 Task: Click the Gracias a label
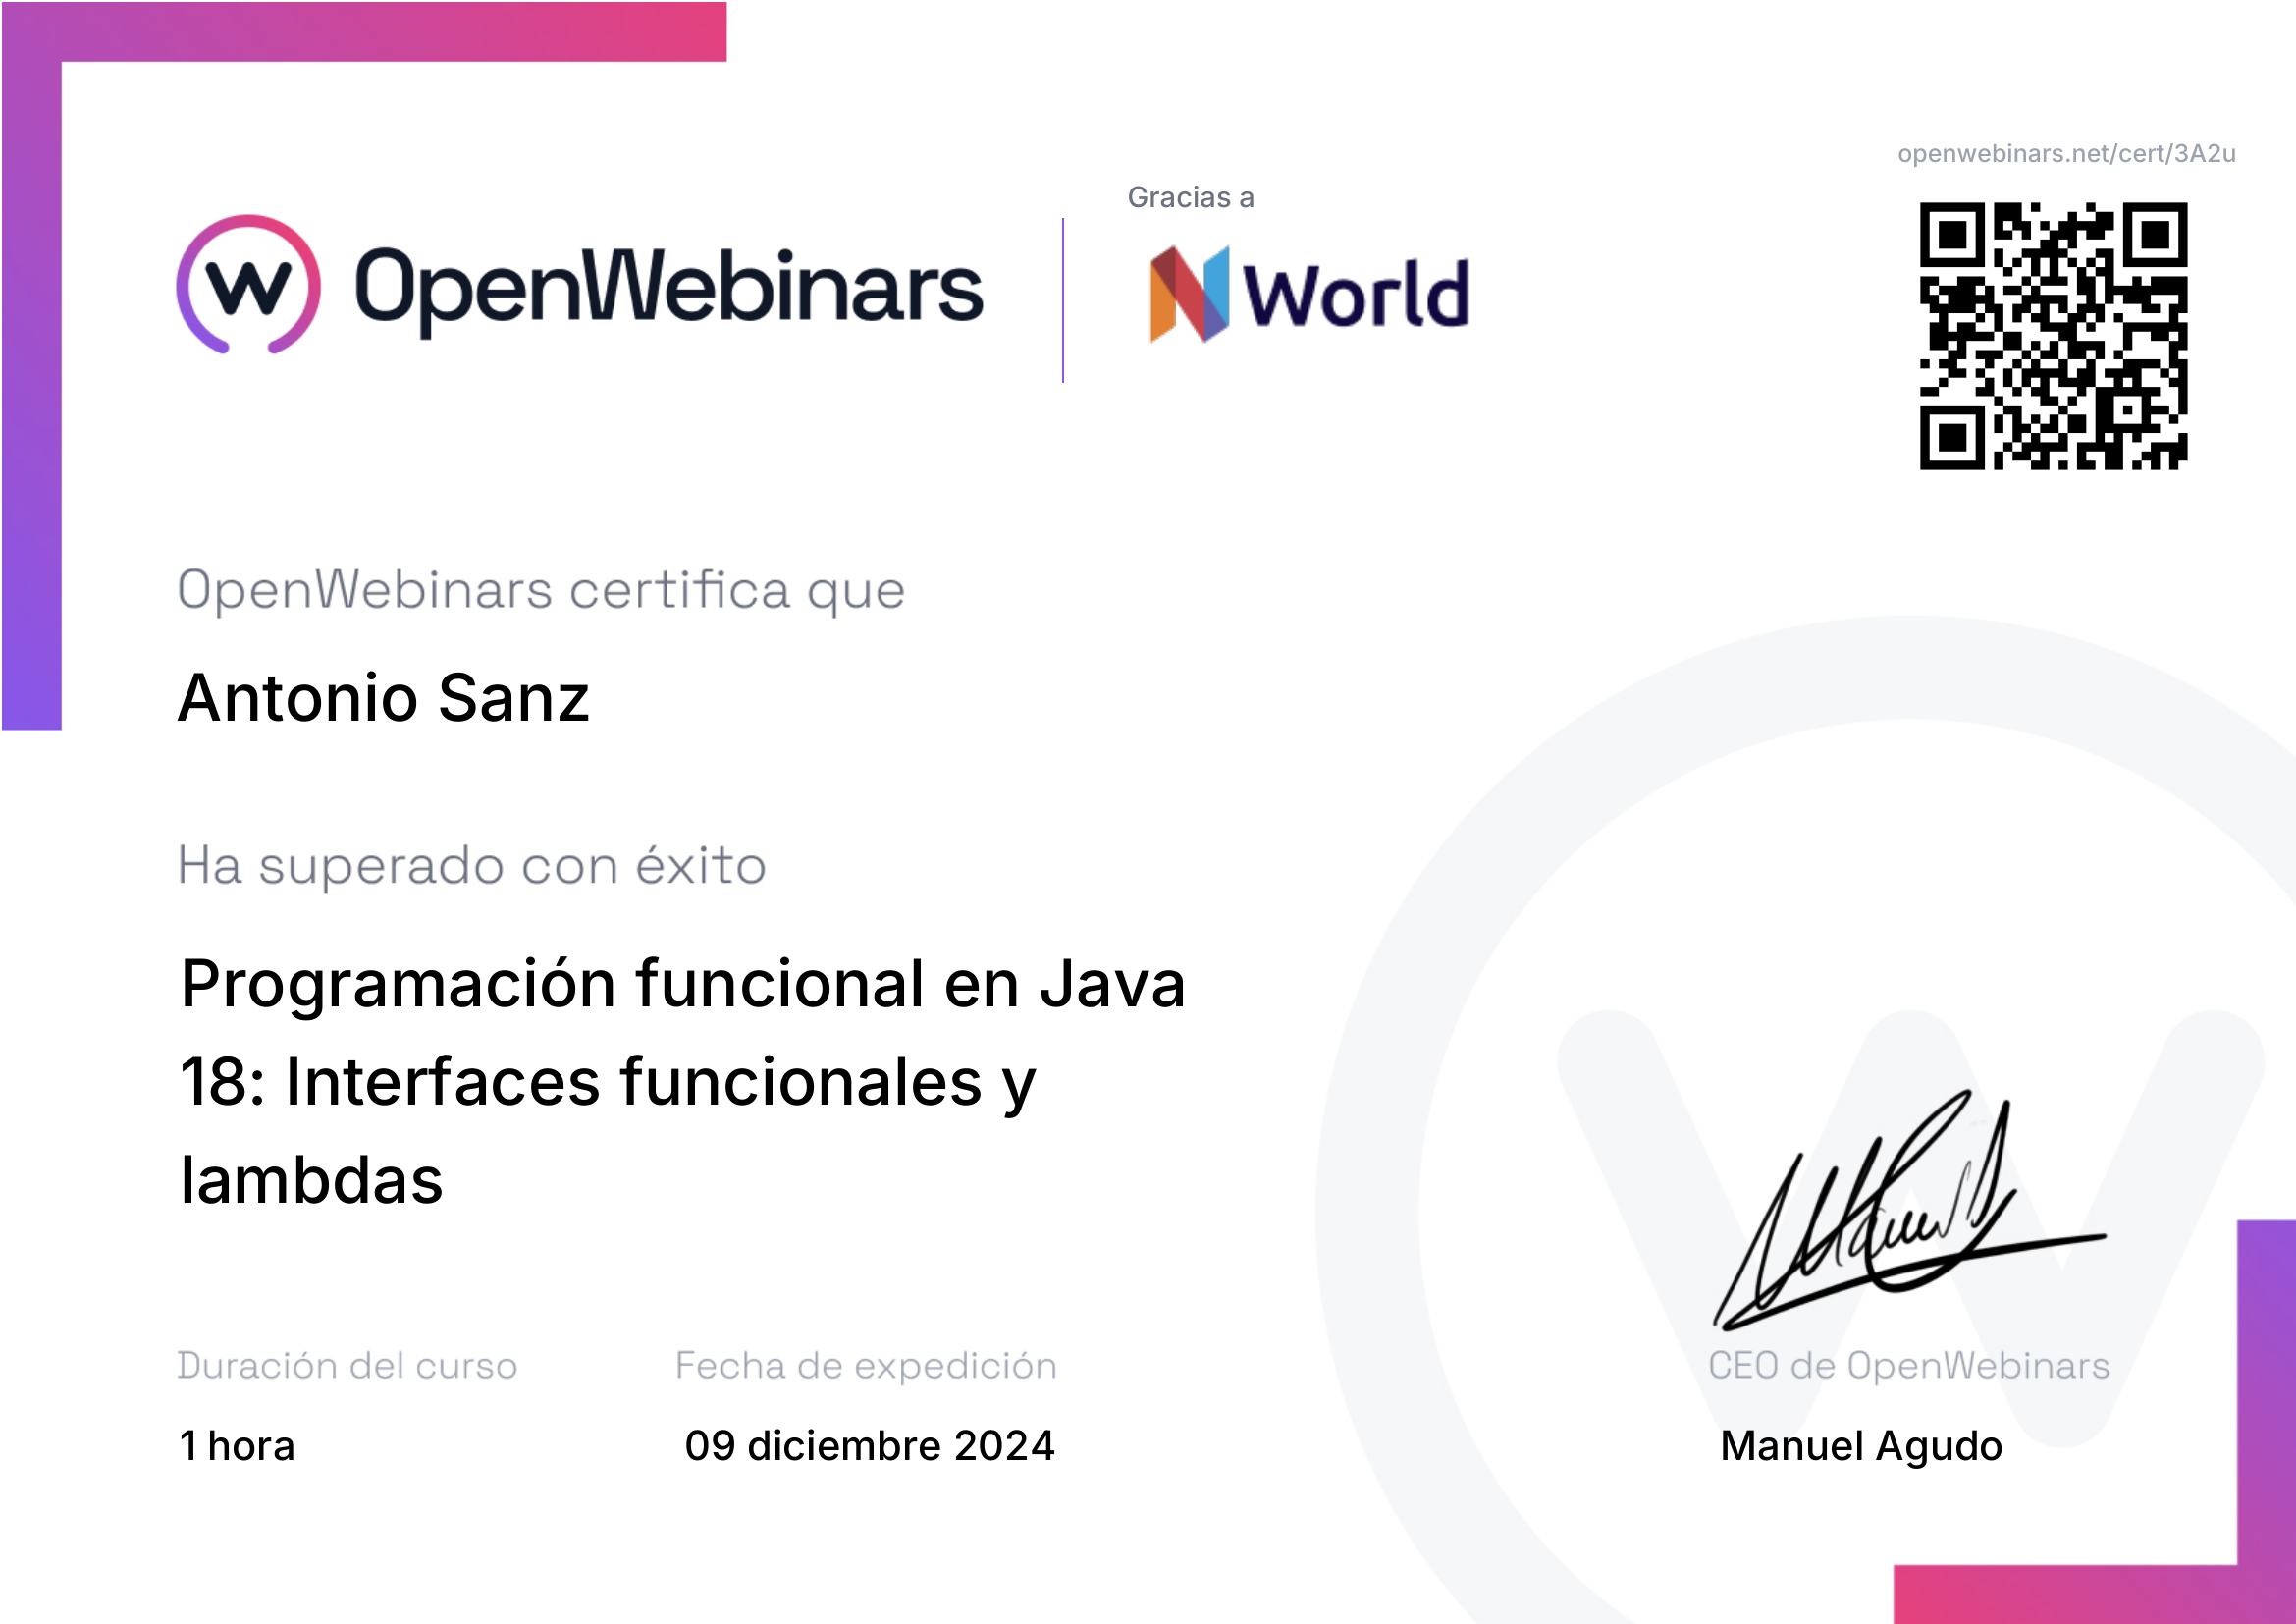pos(1190,198)
